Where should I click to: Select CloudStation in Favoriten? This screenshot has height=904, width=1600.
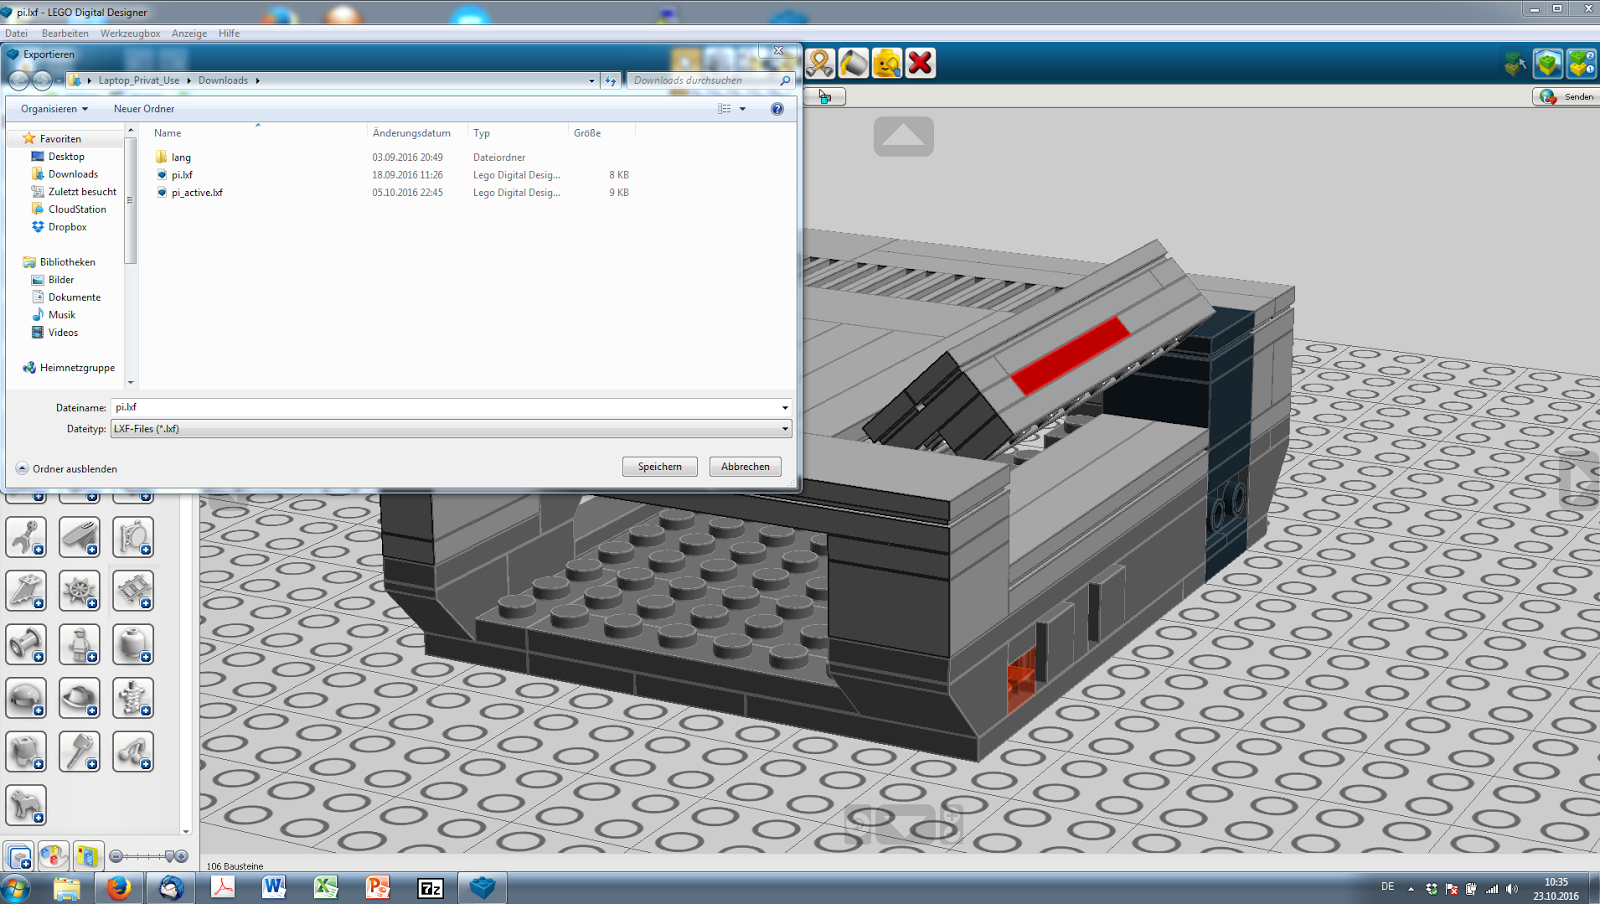[77, 210]
